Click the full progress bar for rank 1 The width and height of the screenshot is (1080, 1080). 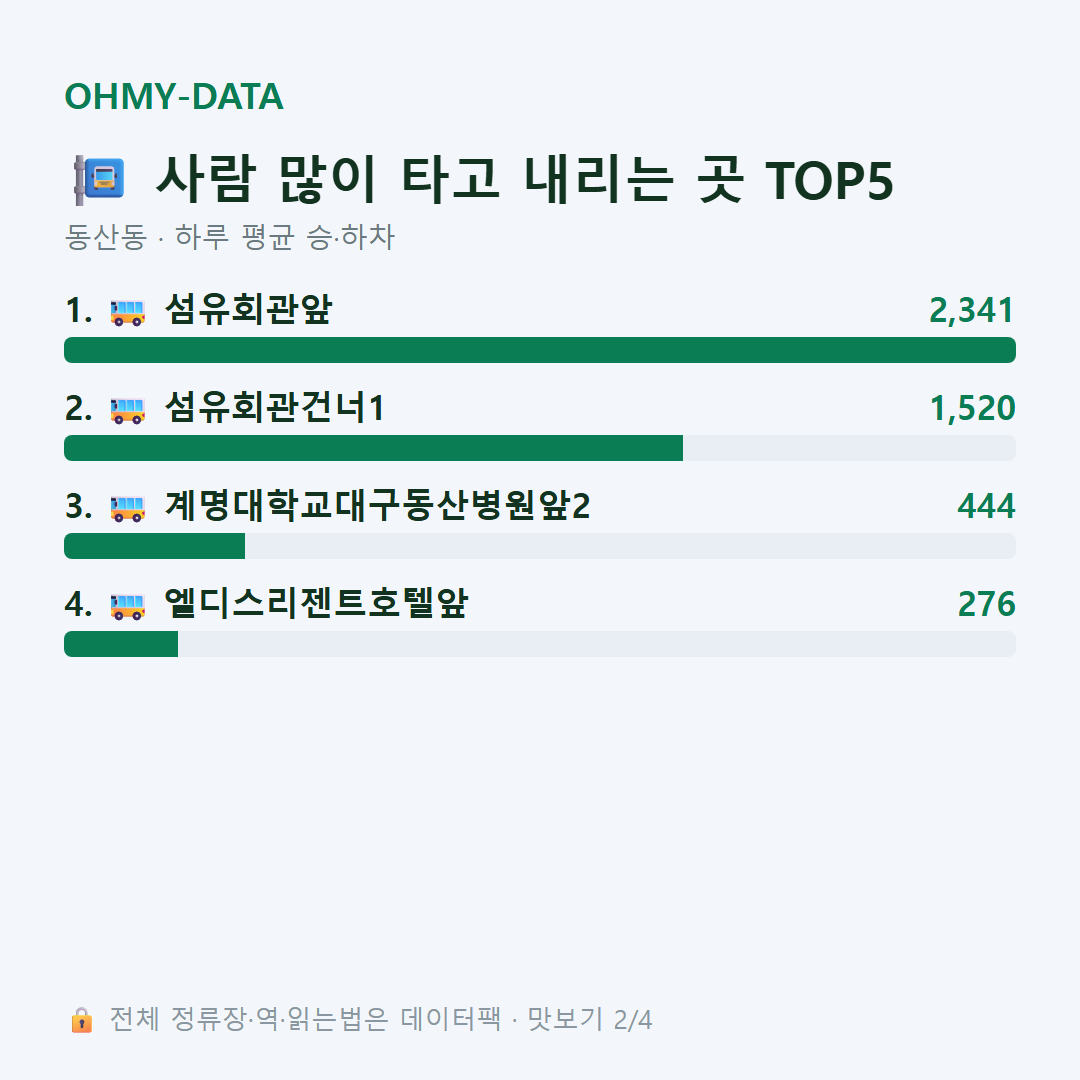[x=540, y=350]
